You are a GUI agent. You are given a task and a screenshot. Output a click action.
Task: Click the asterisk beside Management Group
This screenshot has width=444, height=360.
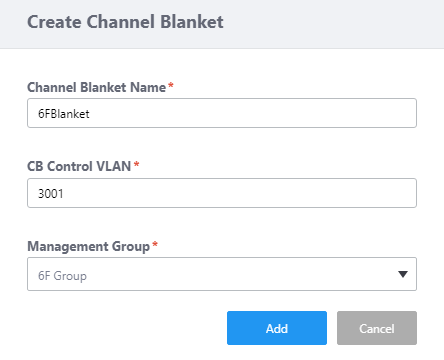[155, 244]
